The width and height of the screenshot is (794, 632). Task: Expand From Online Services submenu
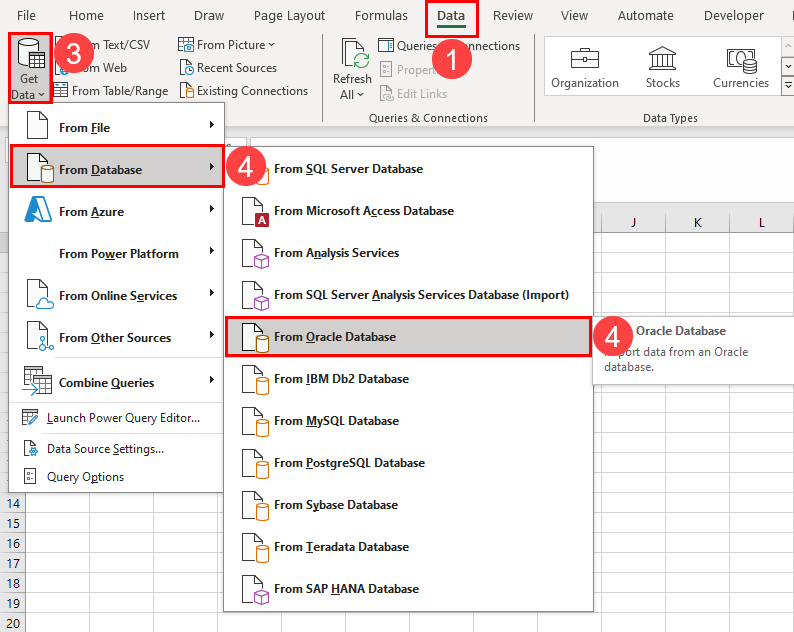pos(116,294)
